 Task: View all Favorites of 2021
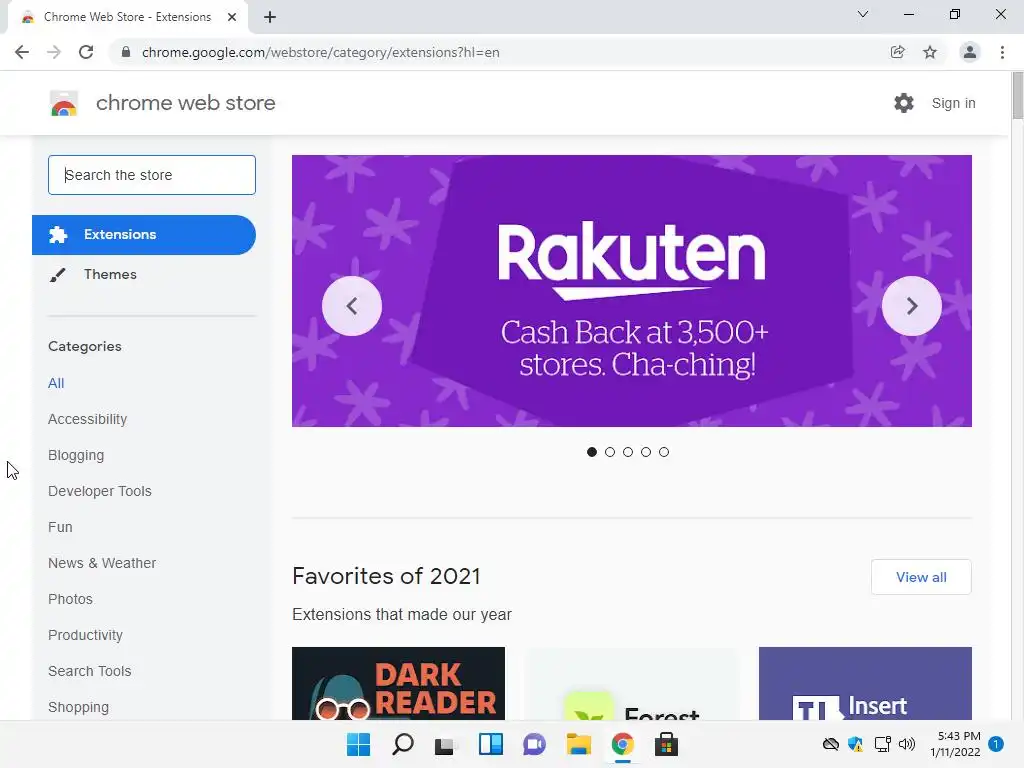point(921,577)
